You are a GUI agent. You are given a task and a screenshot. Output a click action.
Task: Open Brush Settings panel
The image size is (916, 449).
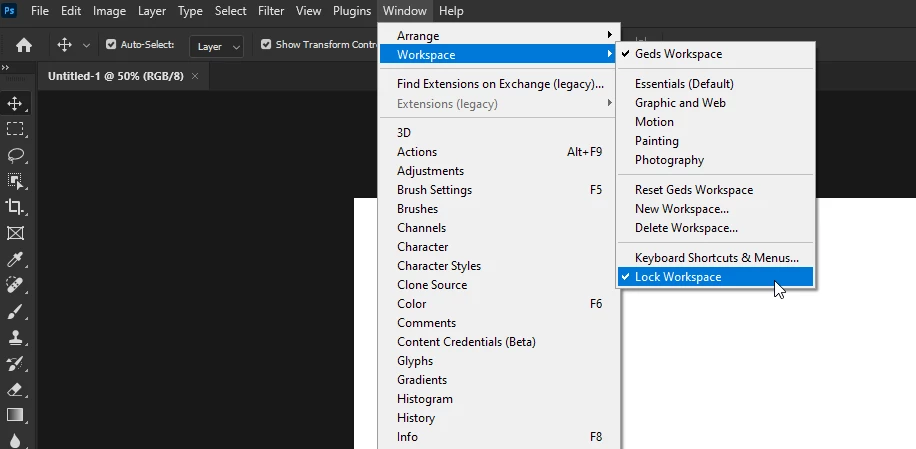tap(499, 190)
